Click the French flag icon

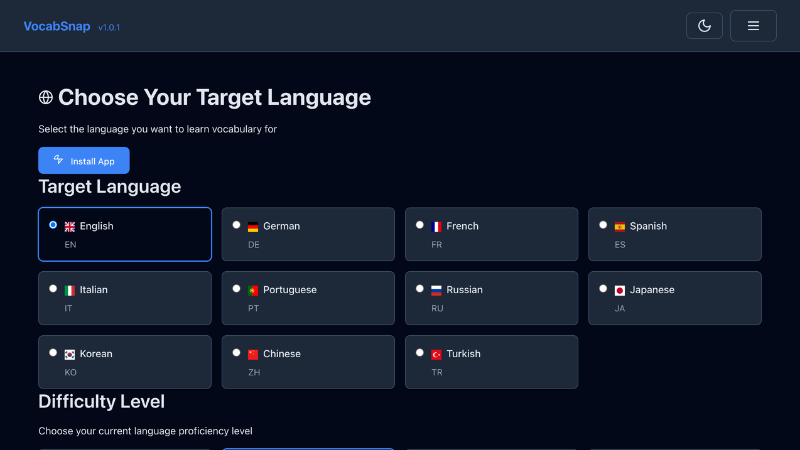click(x=436, y=226)
